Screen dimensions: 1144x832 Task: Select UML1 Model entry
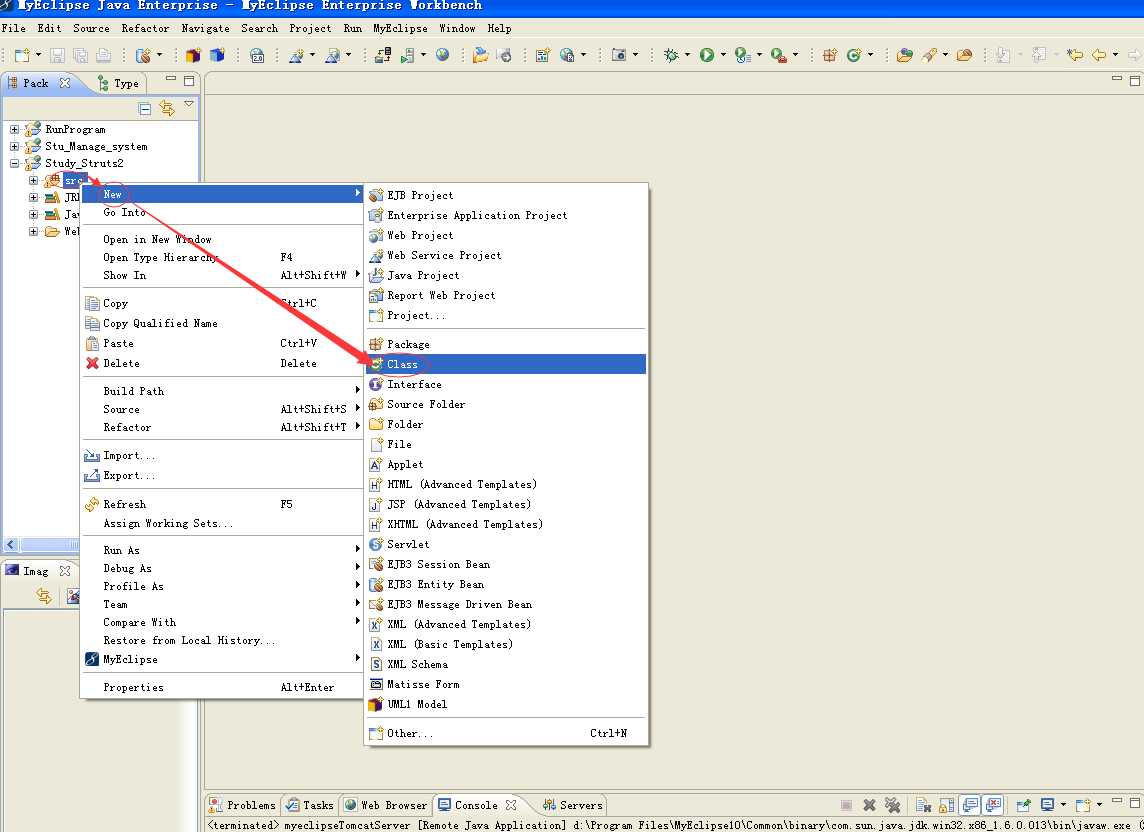(506, 704)
